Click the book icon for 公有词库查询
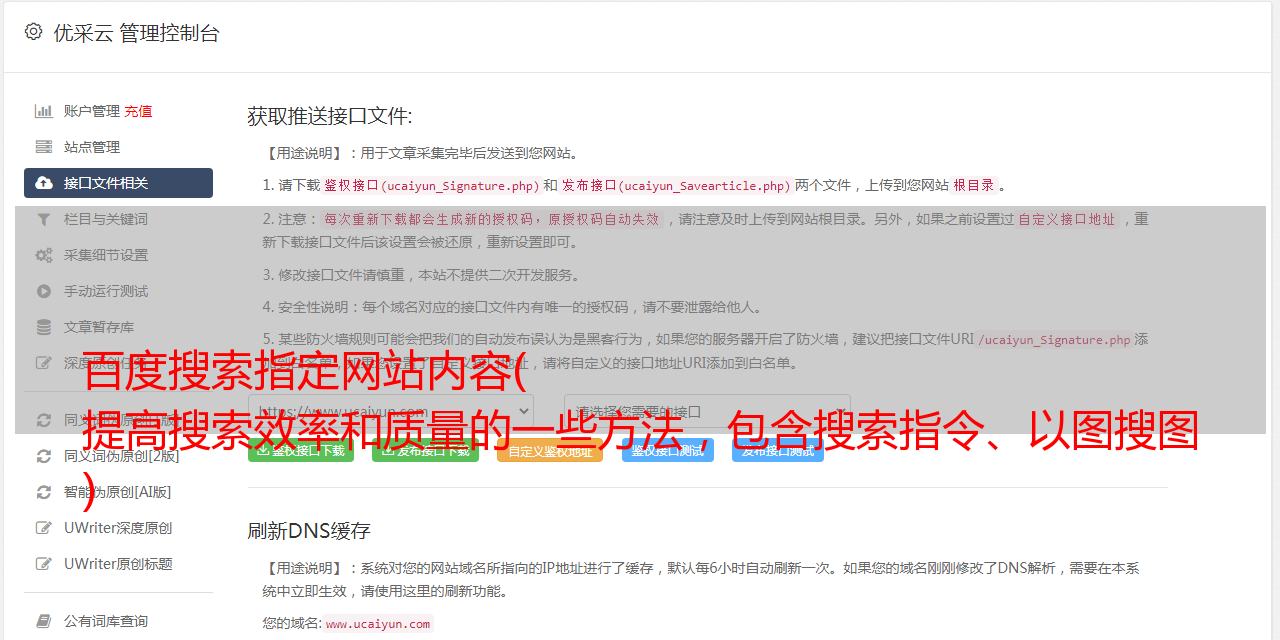This screenshot has height=640, width=1280. (44, 621)
